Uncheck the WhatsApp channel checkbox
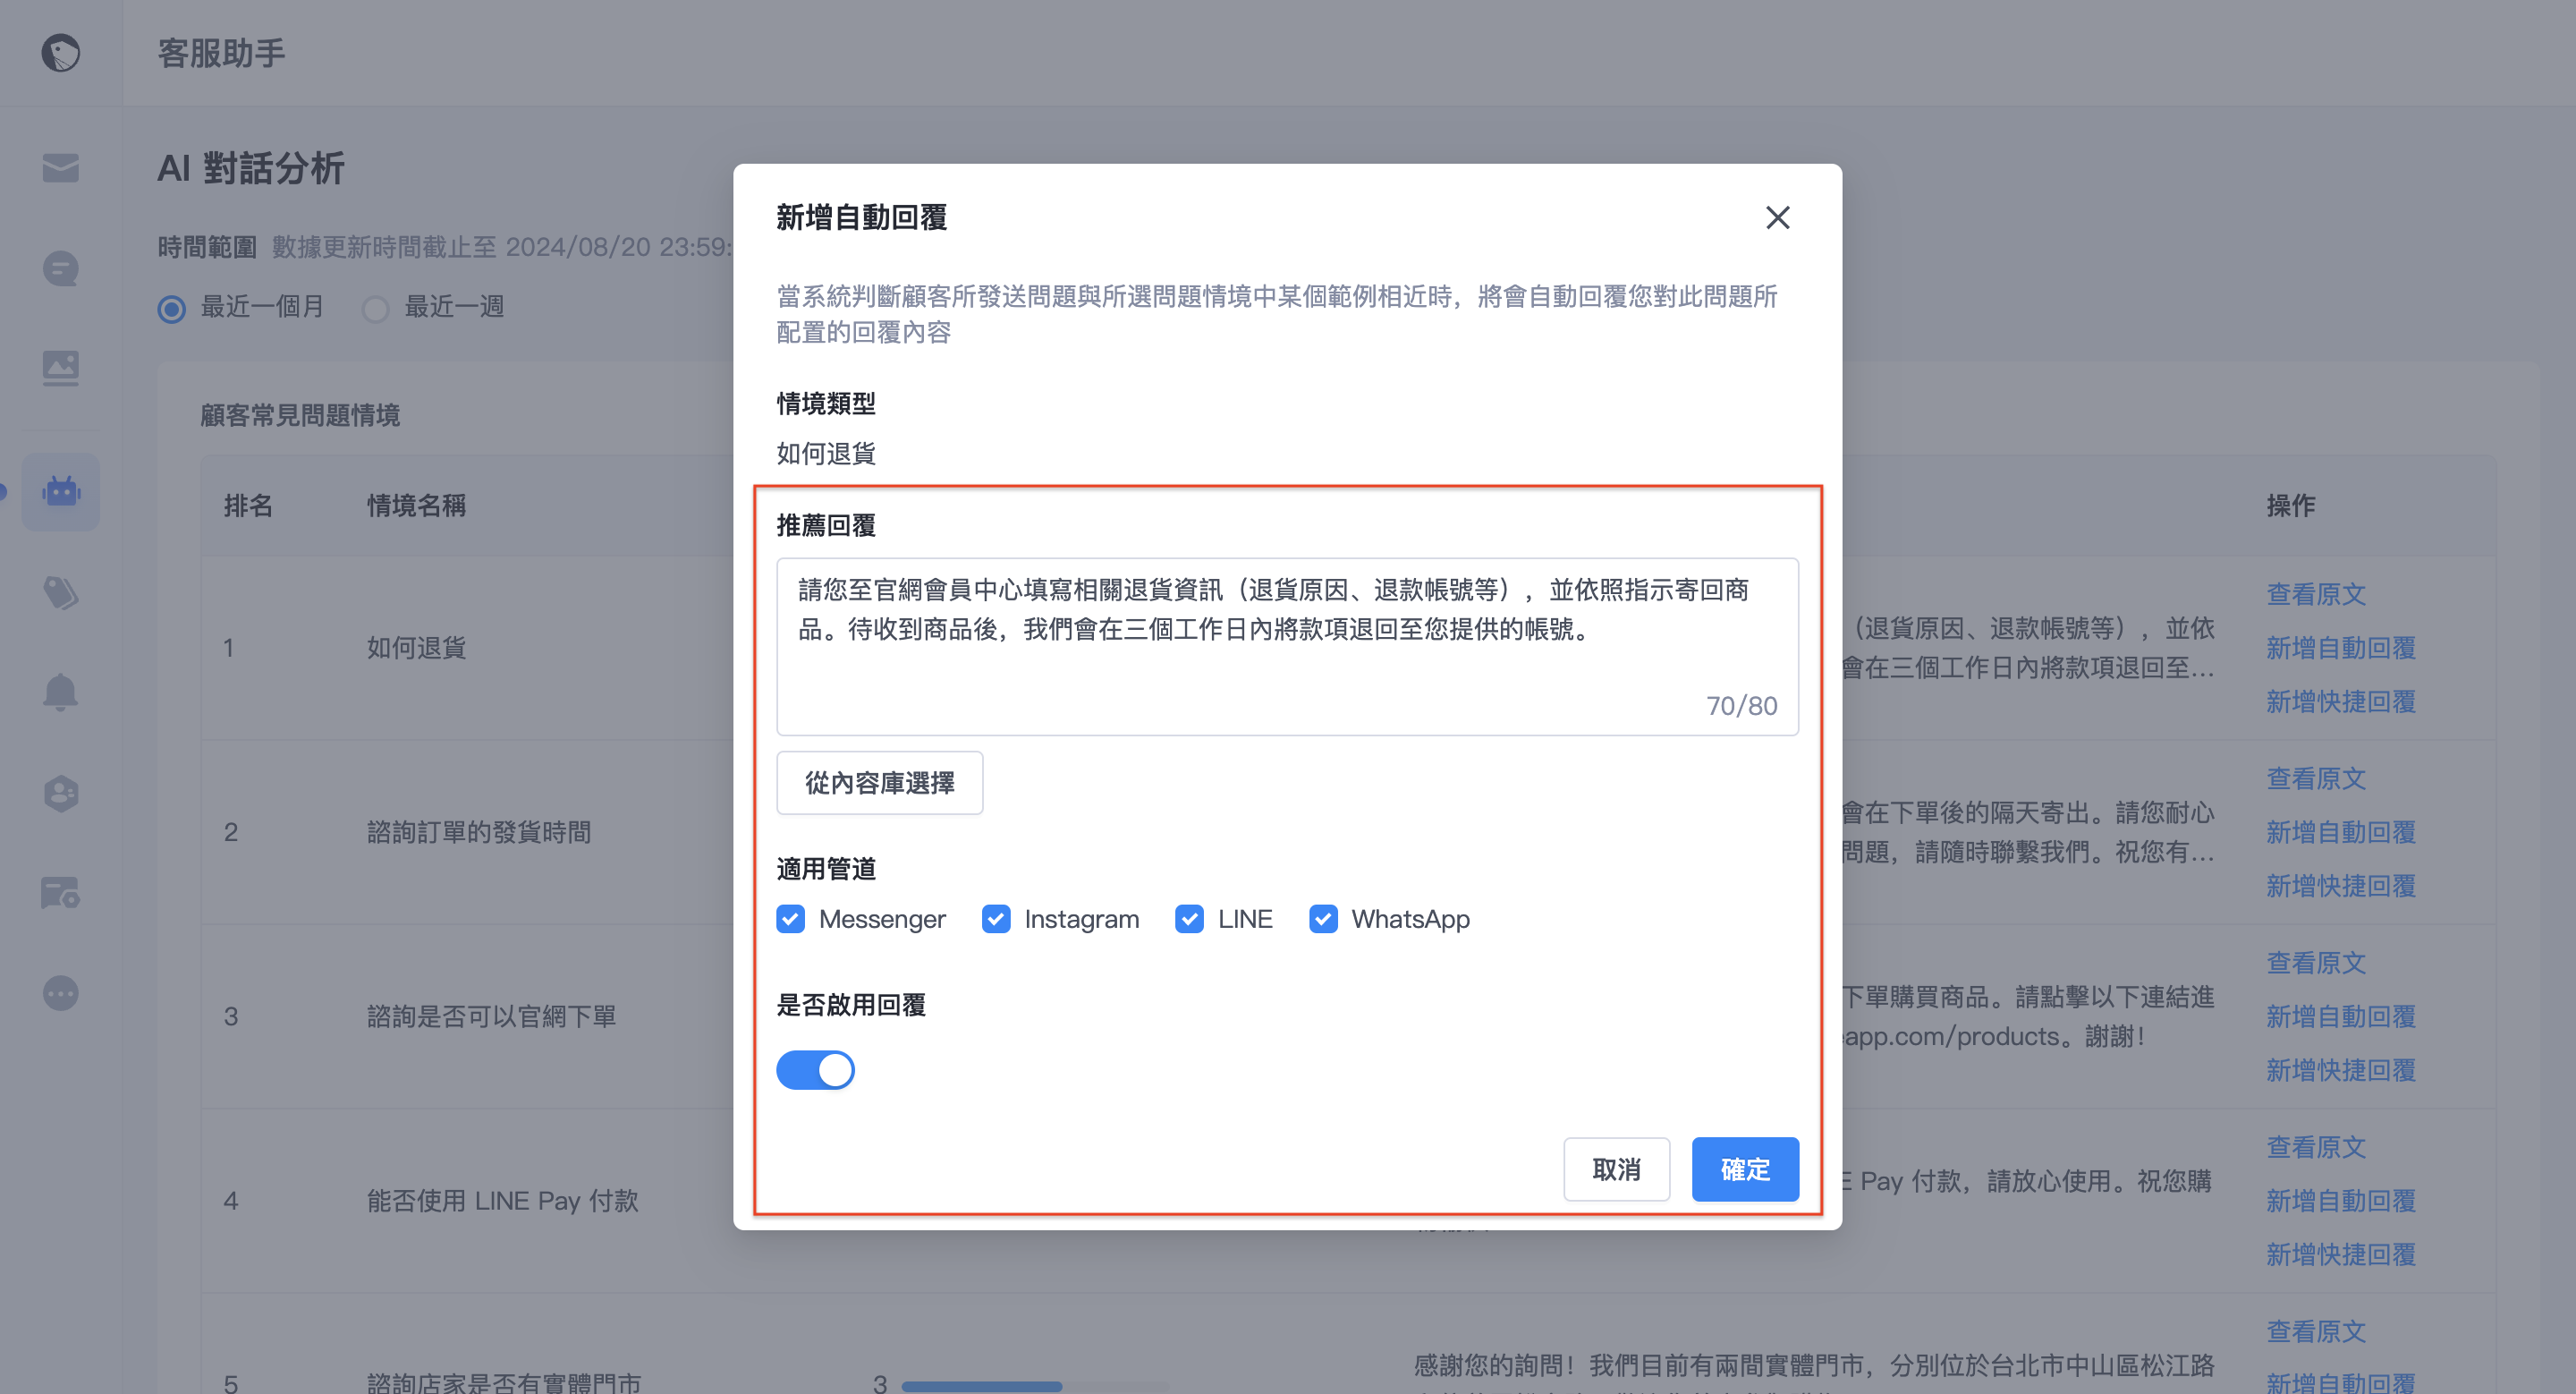Image resolution: width=2576 pixels, height=1394 pixels. coord(1322,919)
